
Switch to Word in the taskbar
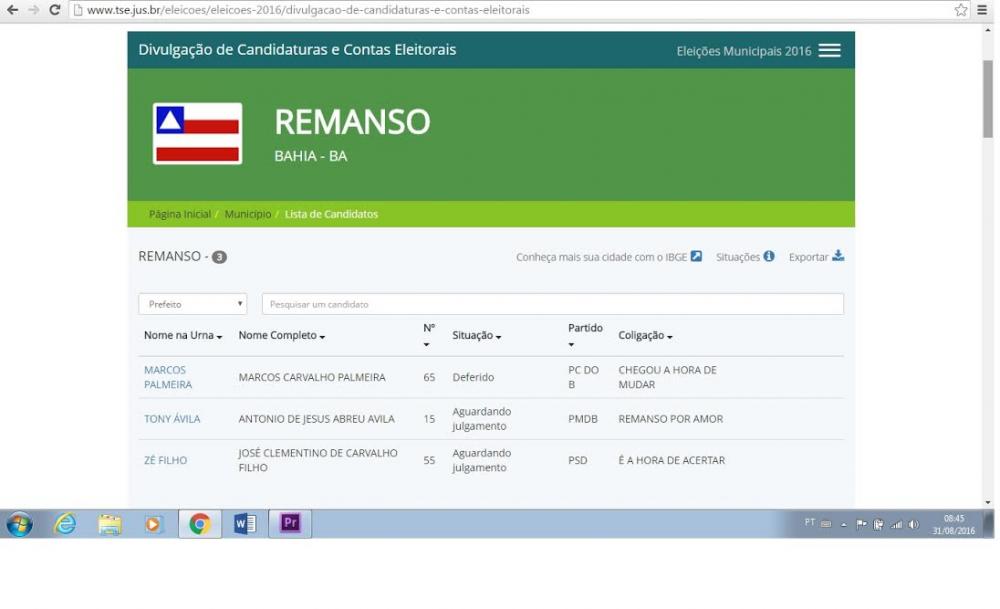(x=245, y=523)
